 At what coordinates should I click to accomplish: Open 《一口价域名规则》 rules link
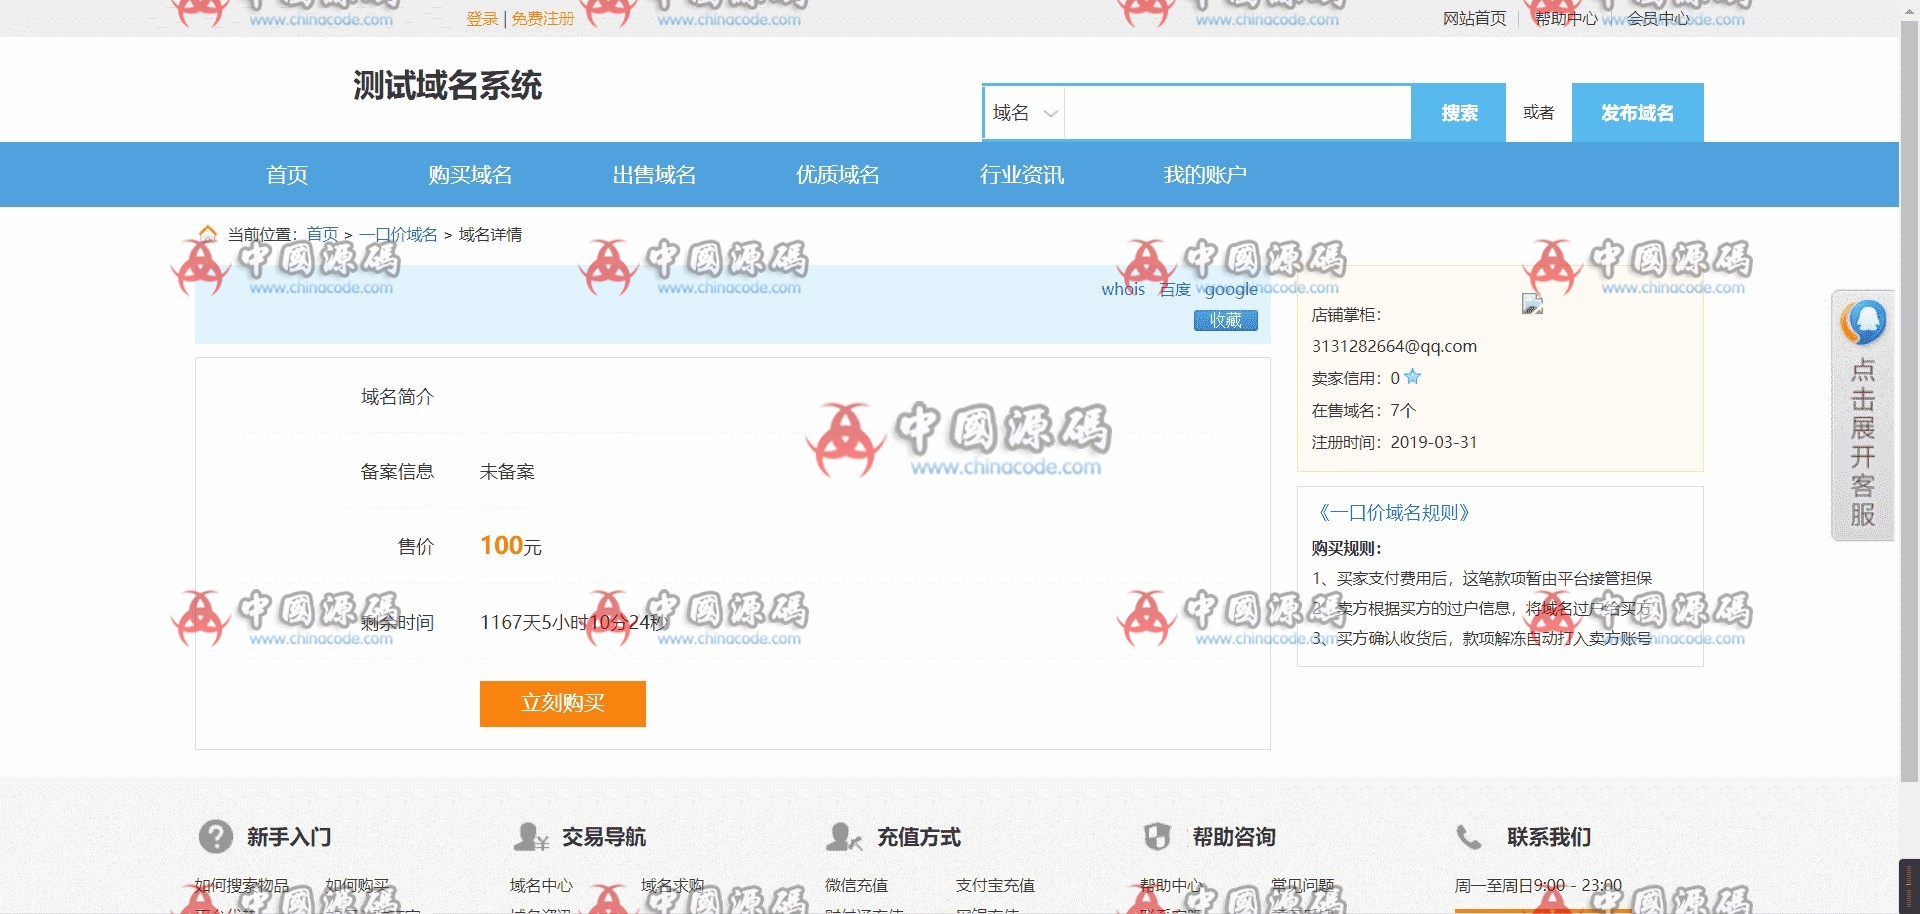pyautogui.click(x=1393, y=513)
